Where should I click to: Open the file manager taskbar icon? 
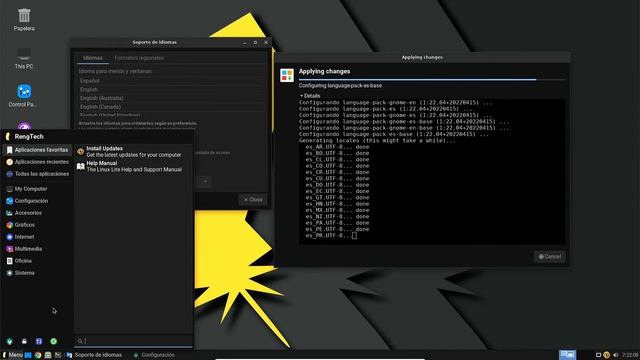tap(48, 355)
